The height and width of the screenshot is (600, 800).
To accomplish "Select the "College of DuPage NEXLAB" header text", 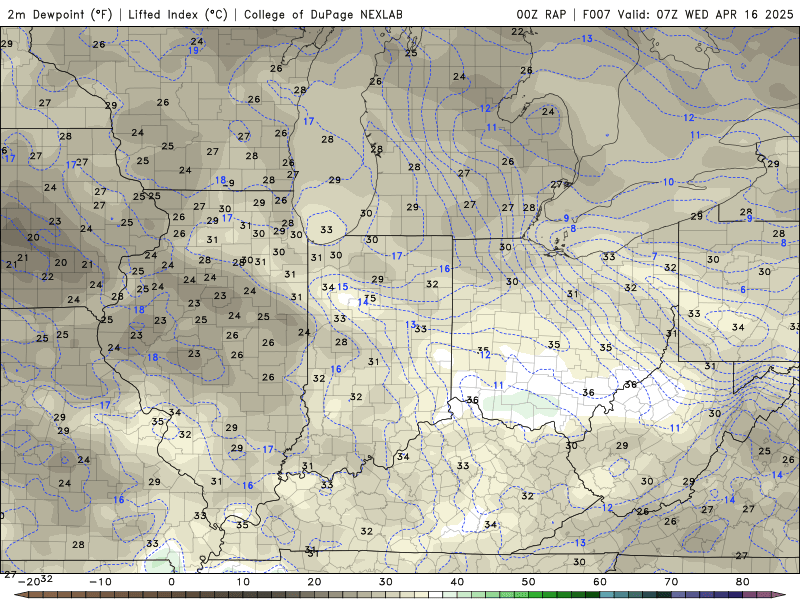I will [323, 14].
